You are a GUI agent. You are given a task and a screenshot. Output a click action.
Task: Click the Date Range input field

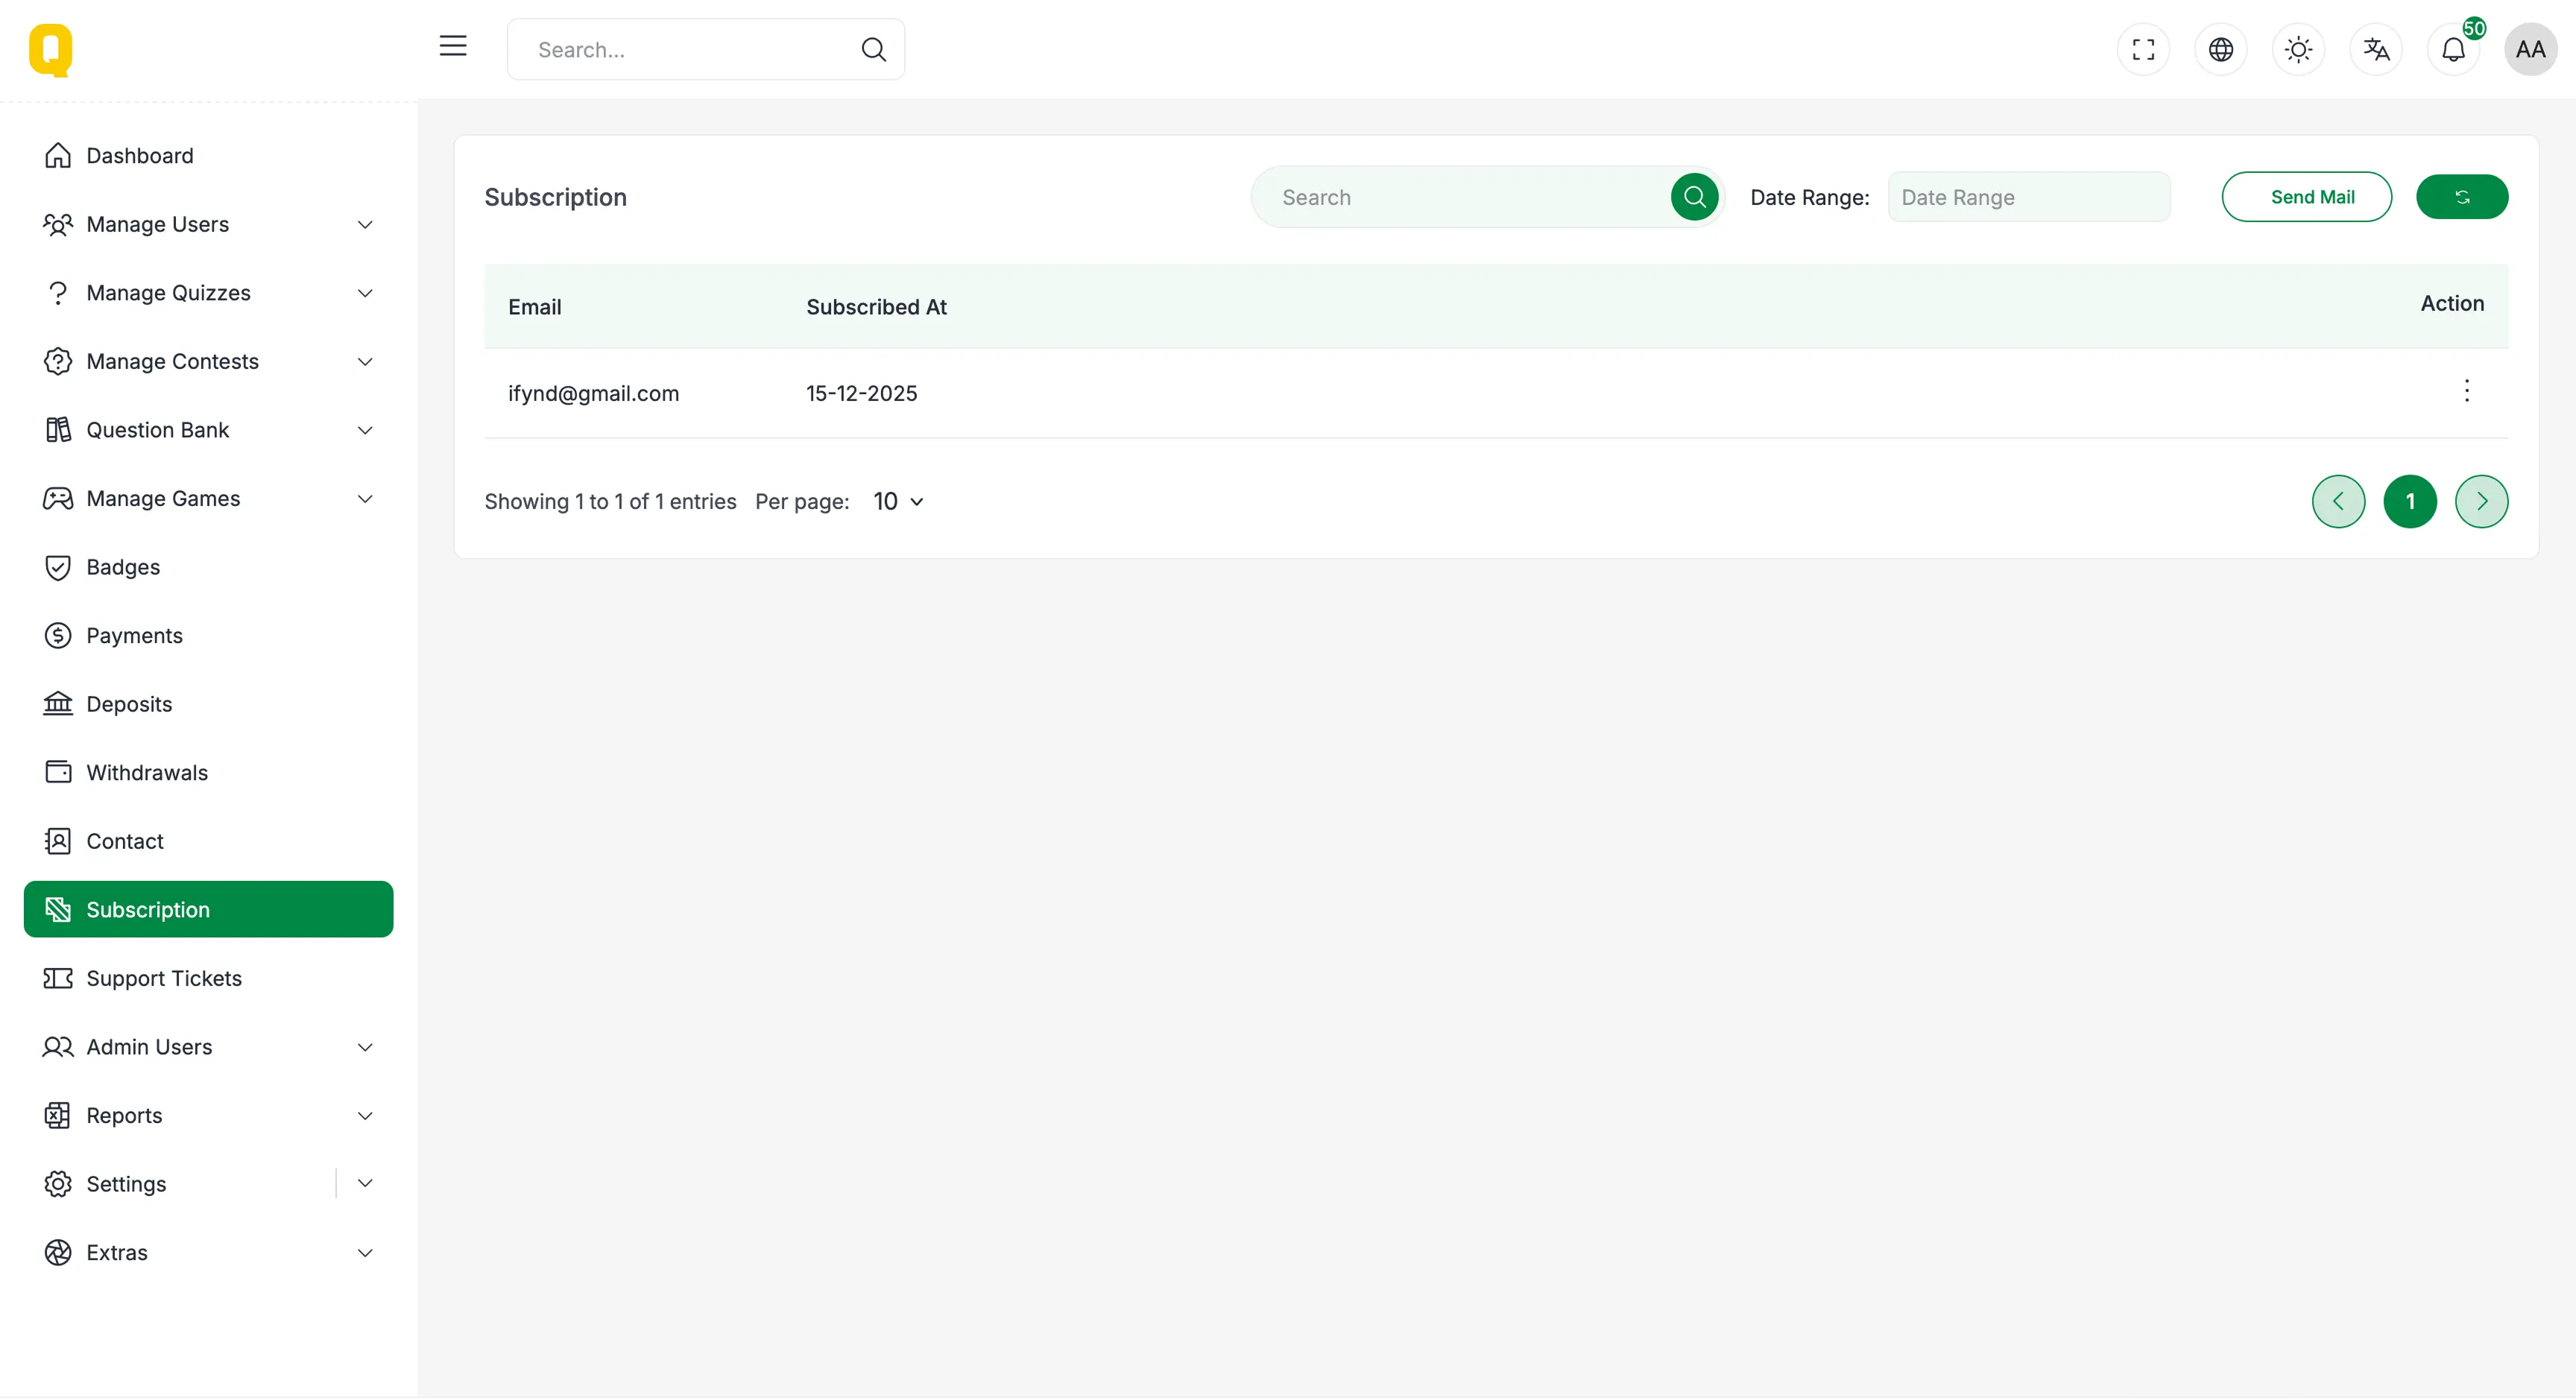point(2028,197)
